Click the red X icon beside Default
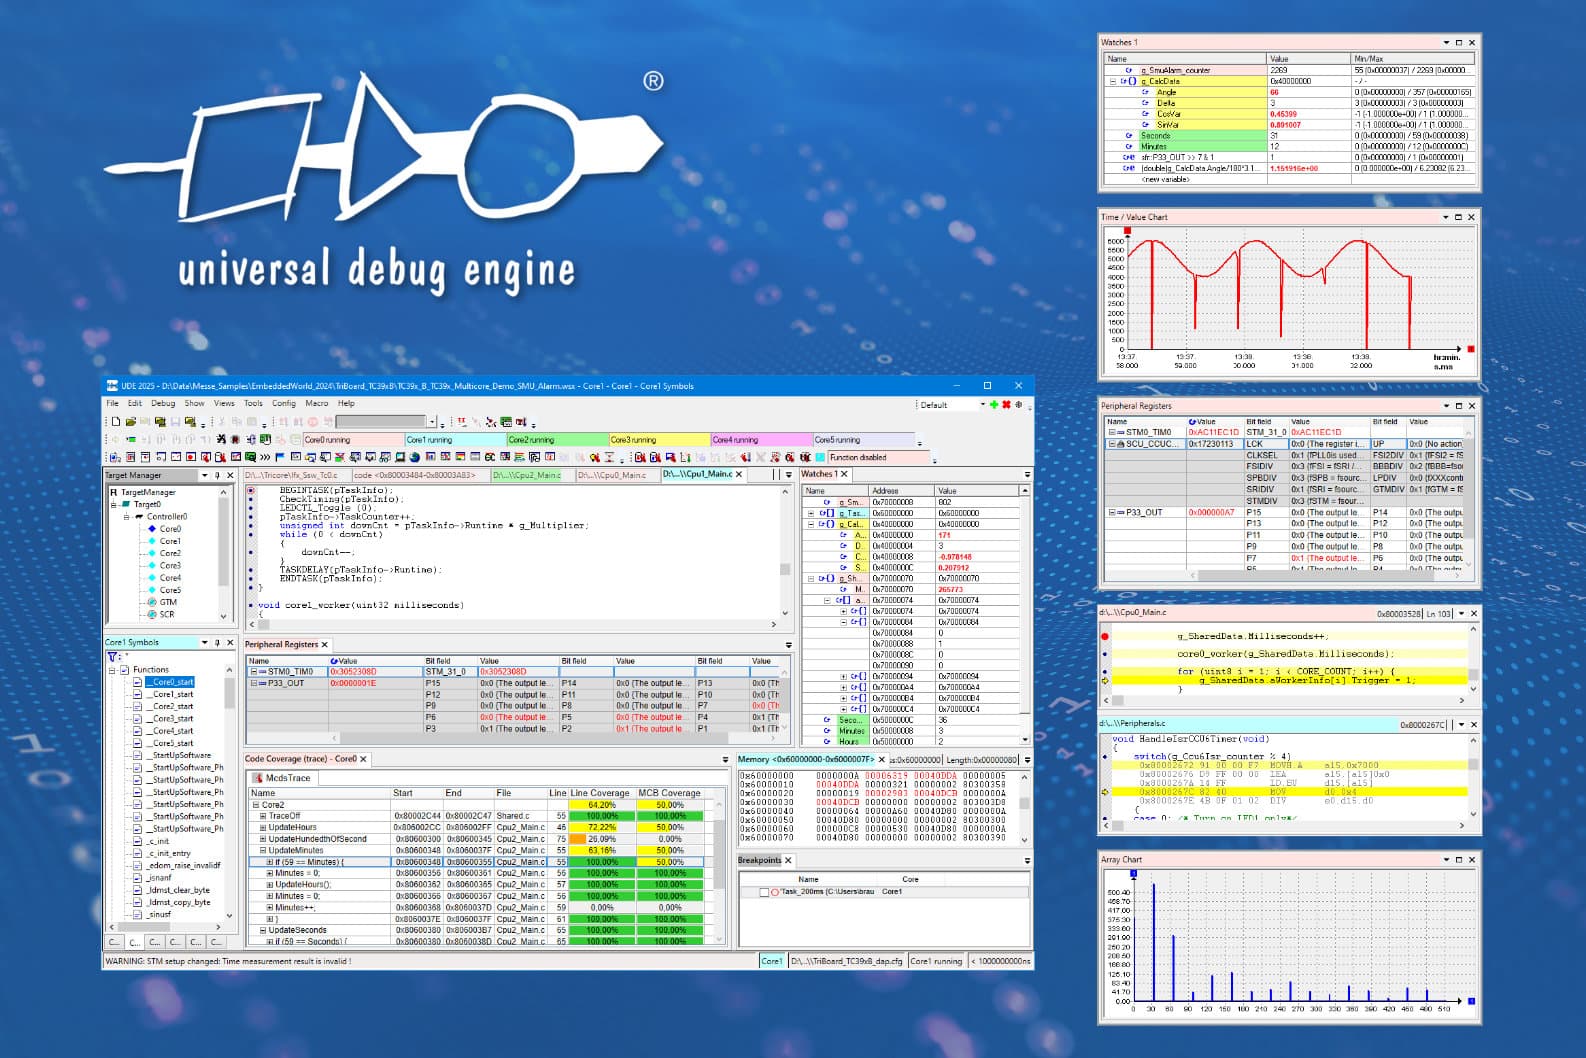This screenshot has height=1058, width=1586. click(1006, 405)
